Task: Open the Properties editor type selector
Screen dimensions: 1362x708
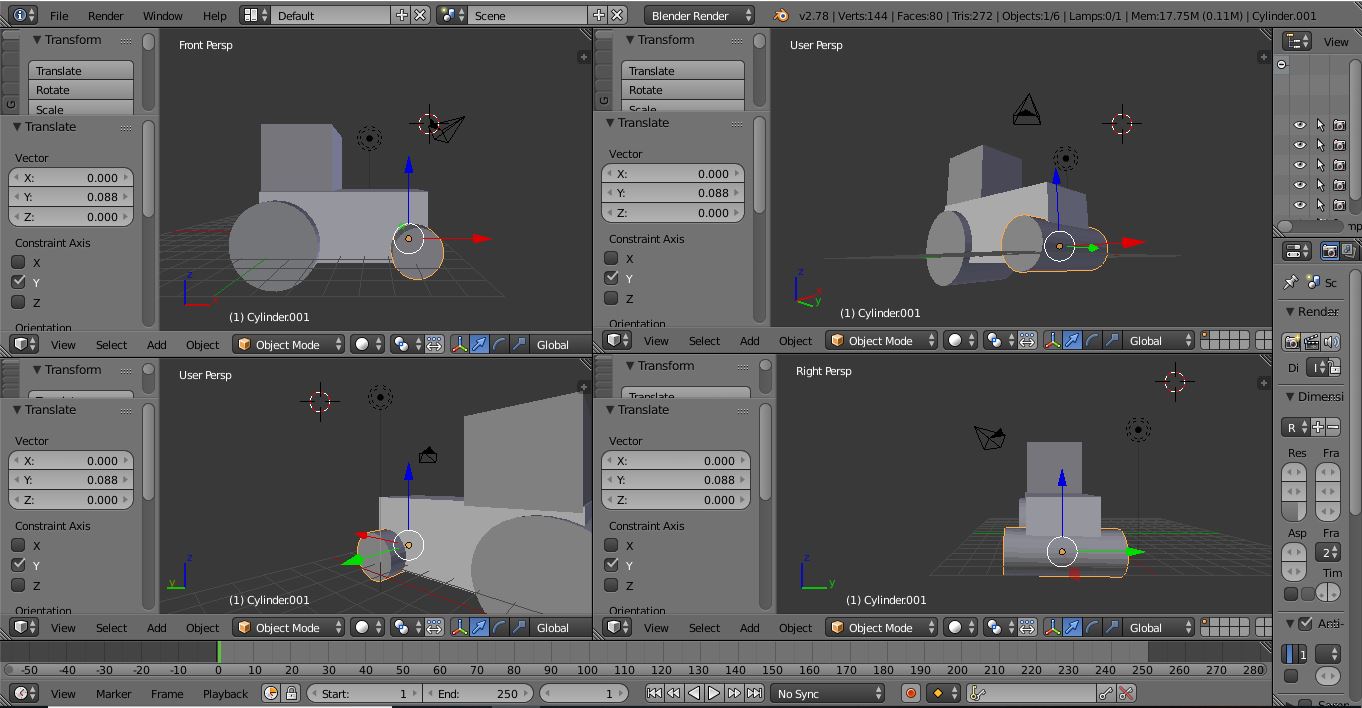Action: click(x=1297, y=251)
